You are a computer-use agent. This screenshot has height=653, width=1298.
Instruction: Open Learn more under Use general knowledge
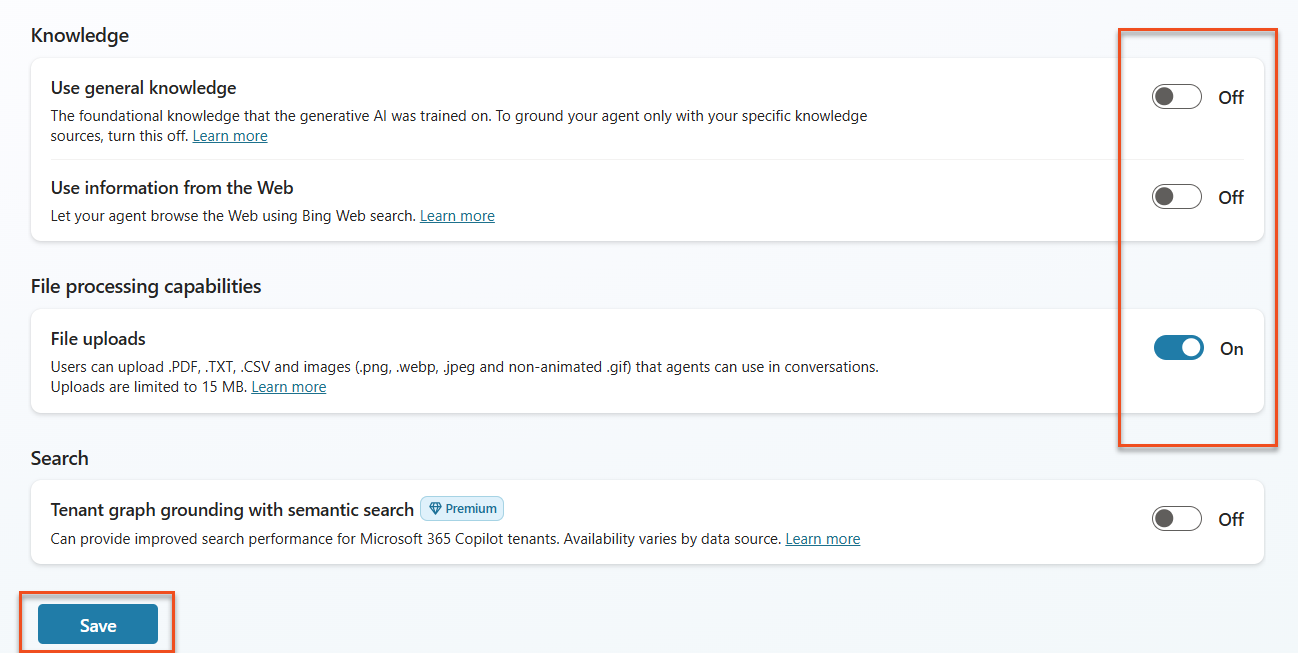pyautogui.click(x=230, y=135)
